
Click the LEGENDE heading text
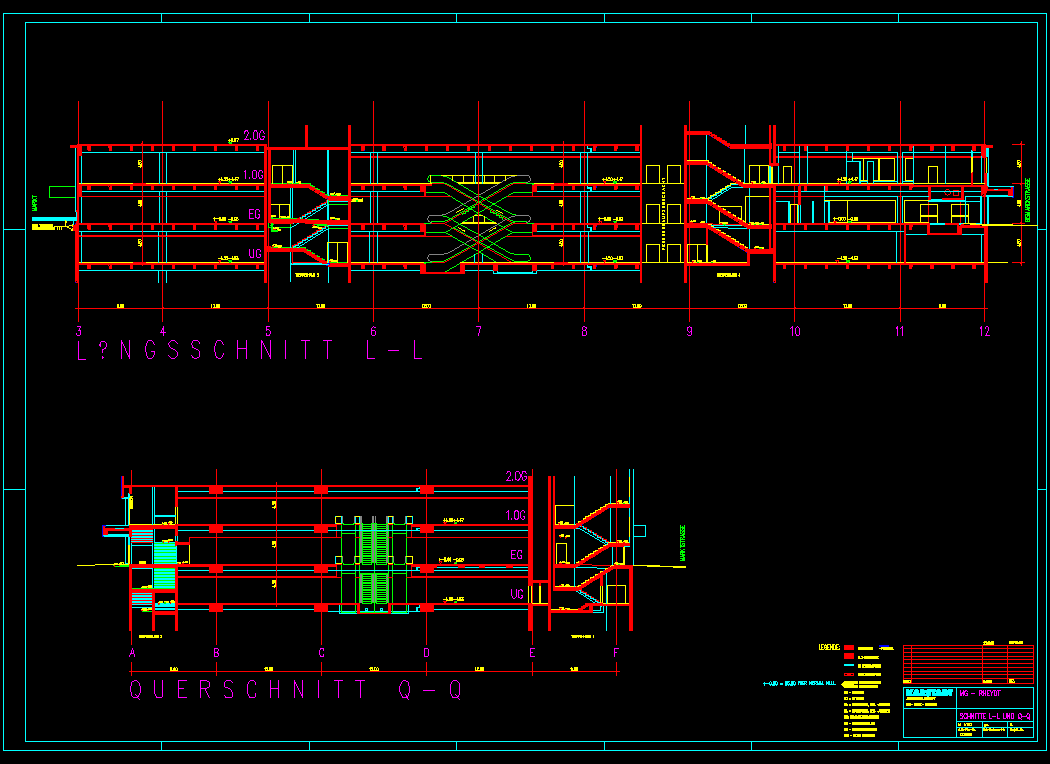tap(829, 647)
